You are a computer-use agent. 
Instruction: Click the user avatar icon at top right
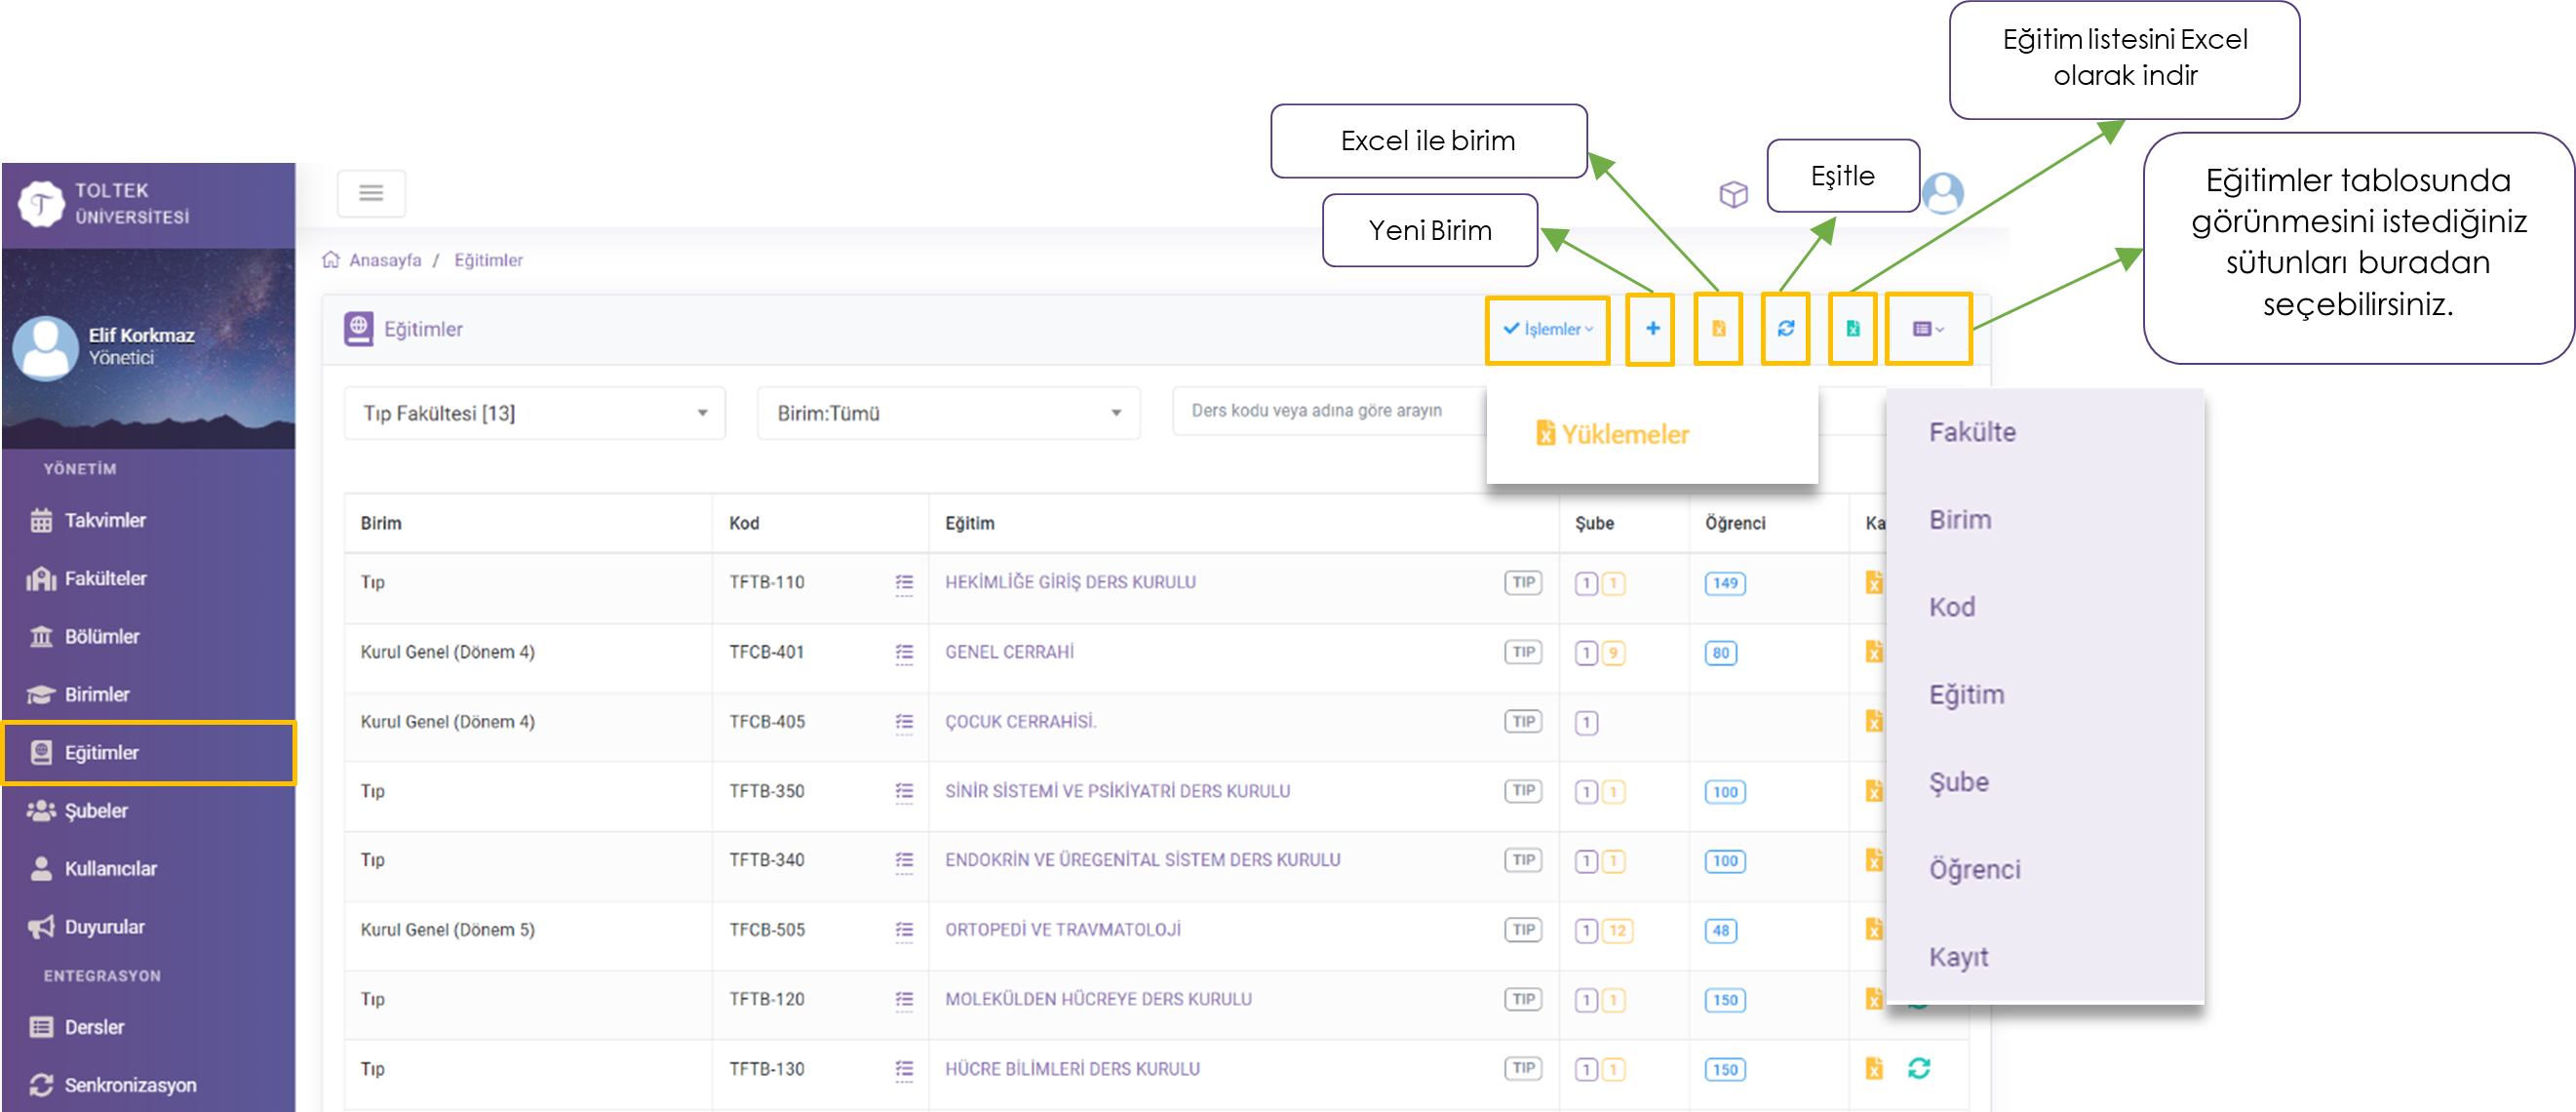click(1942, 193)
